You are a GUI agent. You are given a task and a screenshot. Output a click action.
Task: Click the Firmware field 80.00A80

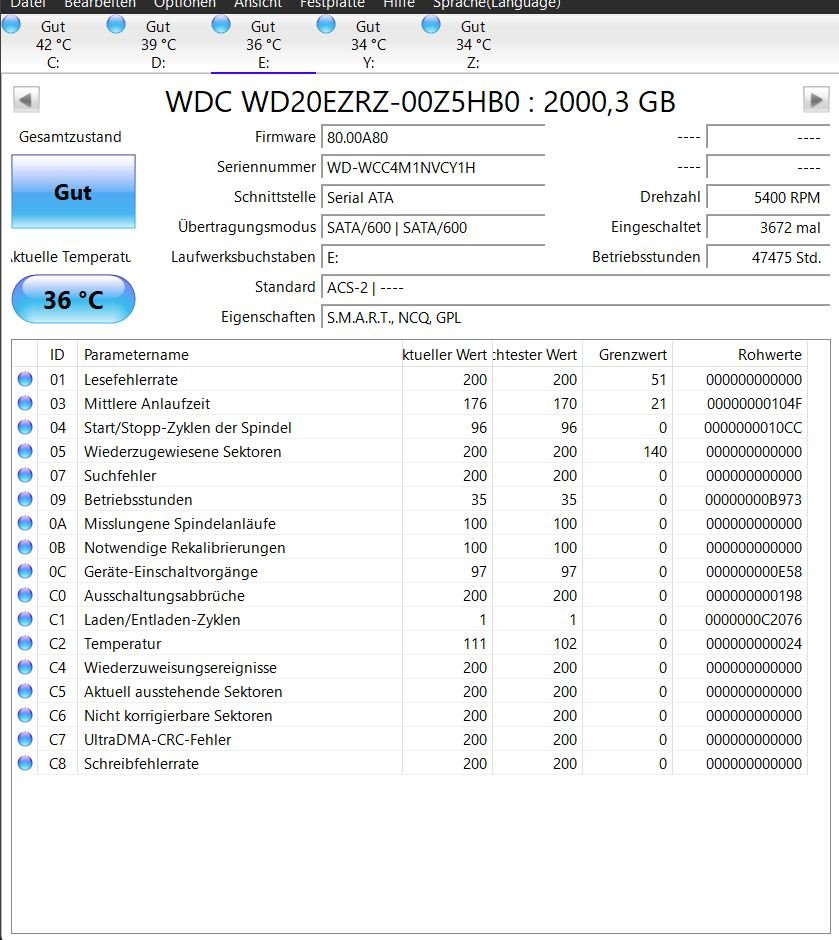433,137
